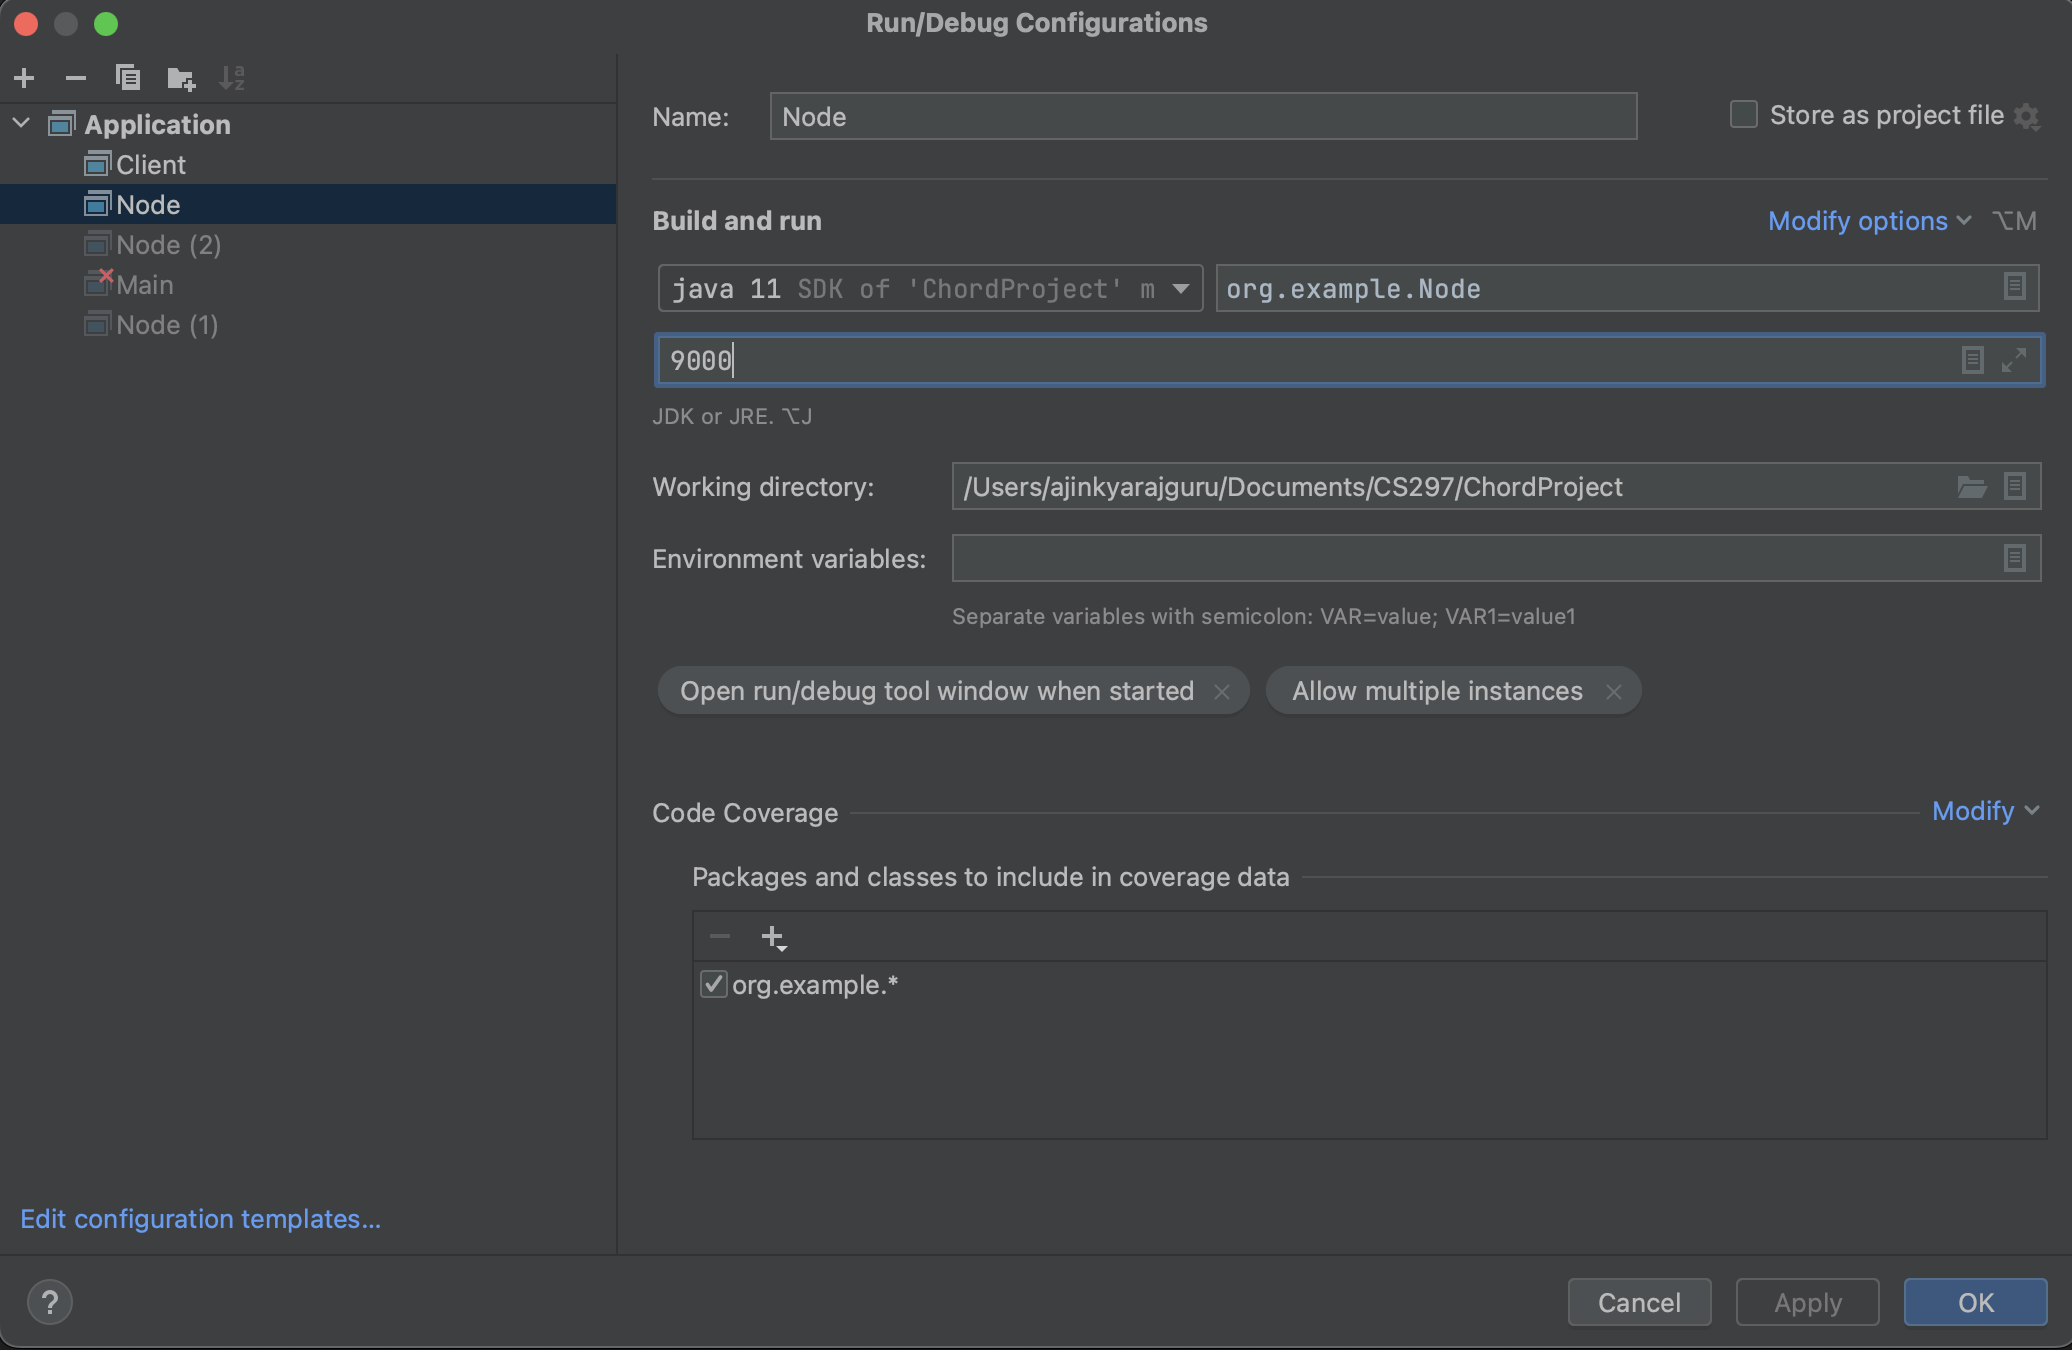Image resolution: width=2072 pixels, height=1350 pixels.
Task: Click the main class browse icon
Action: click(2015, 287)
